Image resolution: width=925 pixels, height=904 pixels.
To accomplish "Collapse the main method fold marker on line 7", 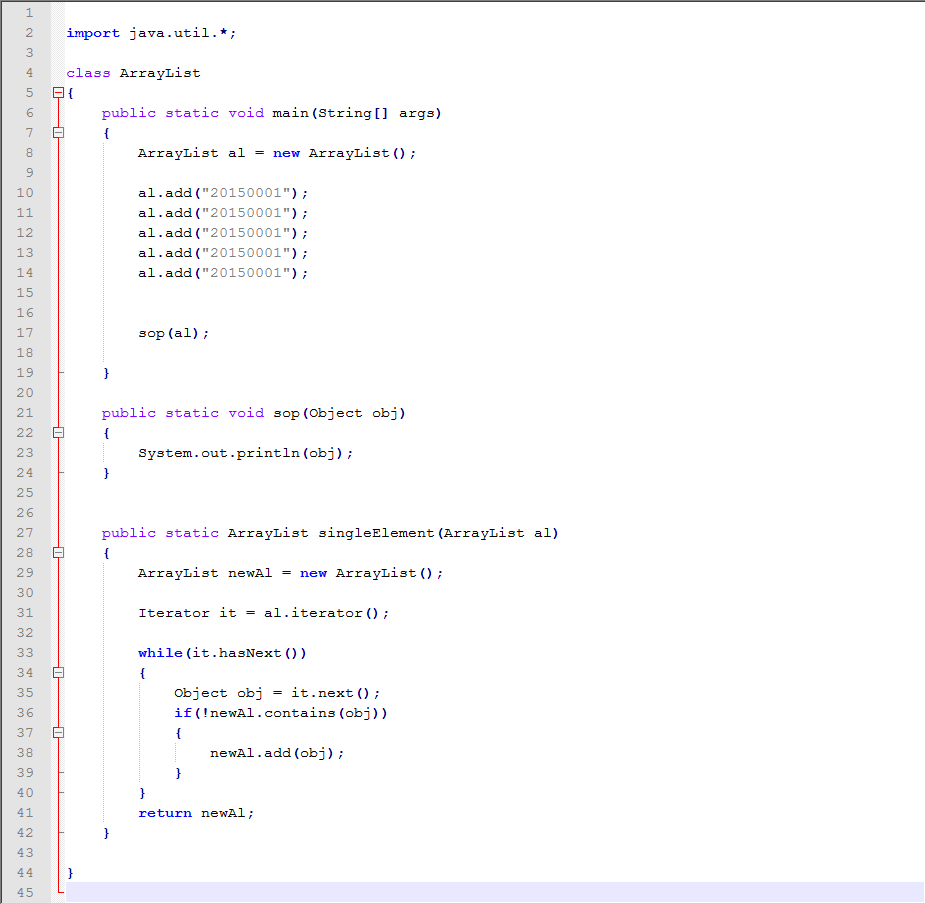I will pos(58,133).
